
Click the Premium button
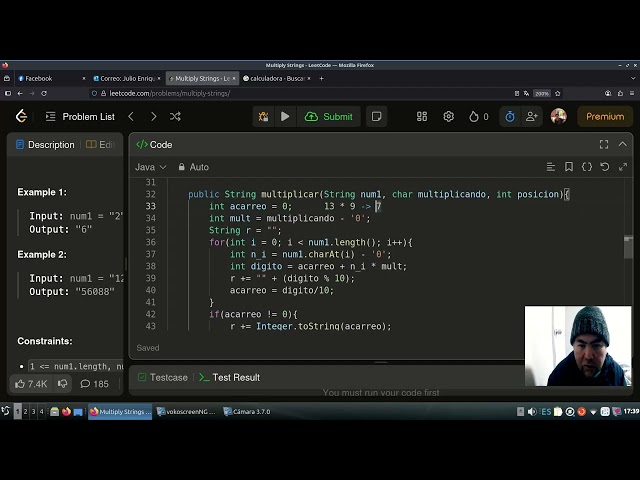pyautogui.click(x=605, y=117)
